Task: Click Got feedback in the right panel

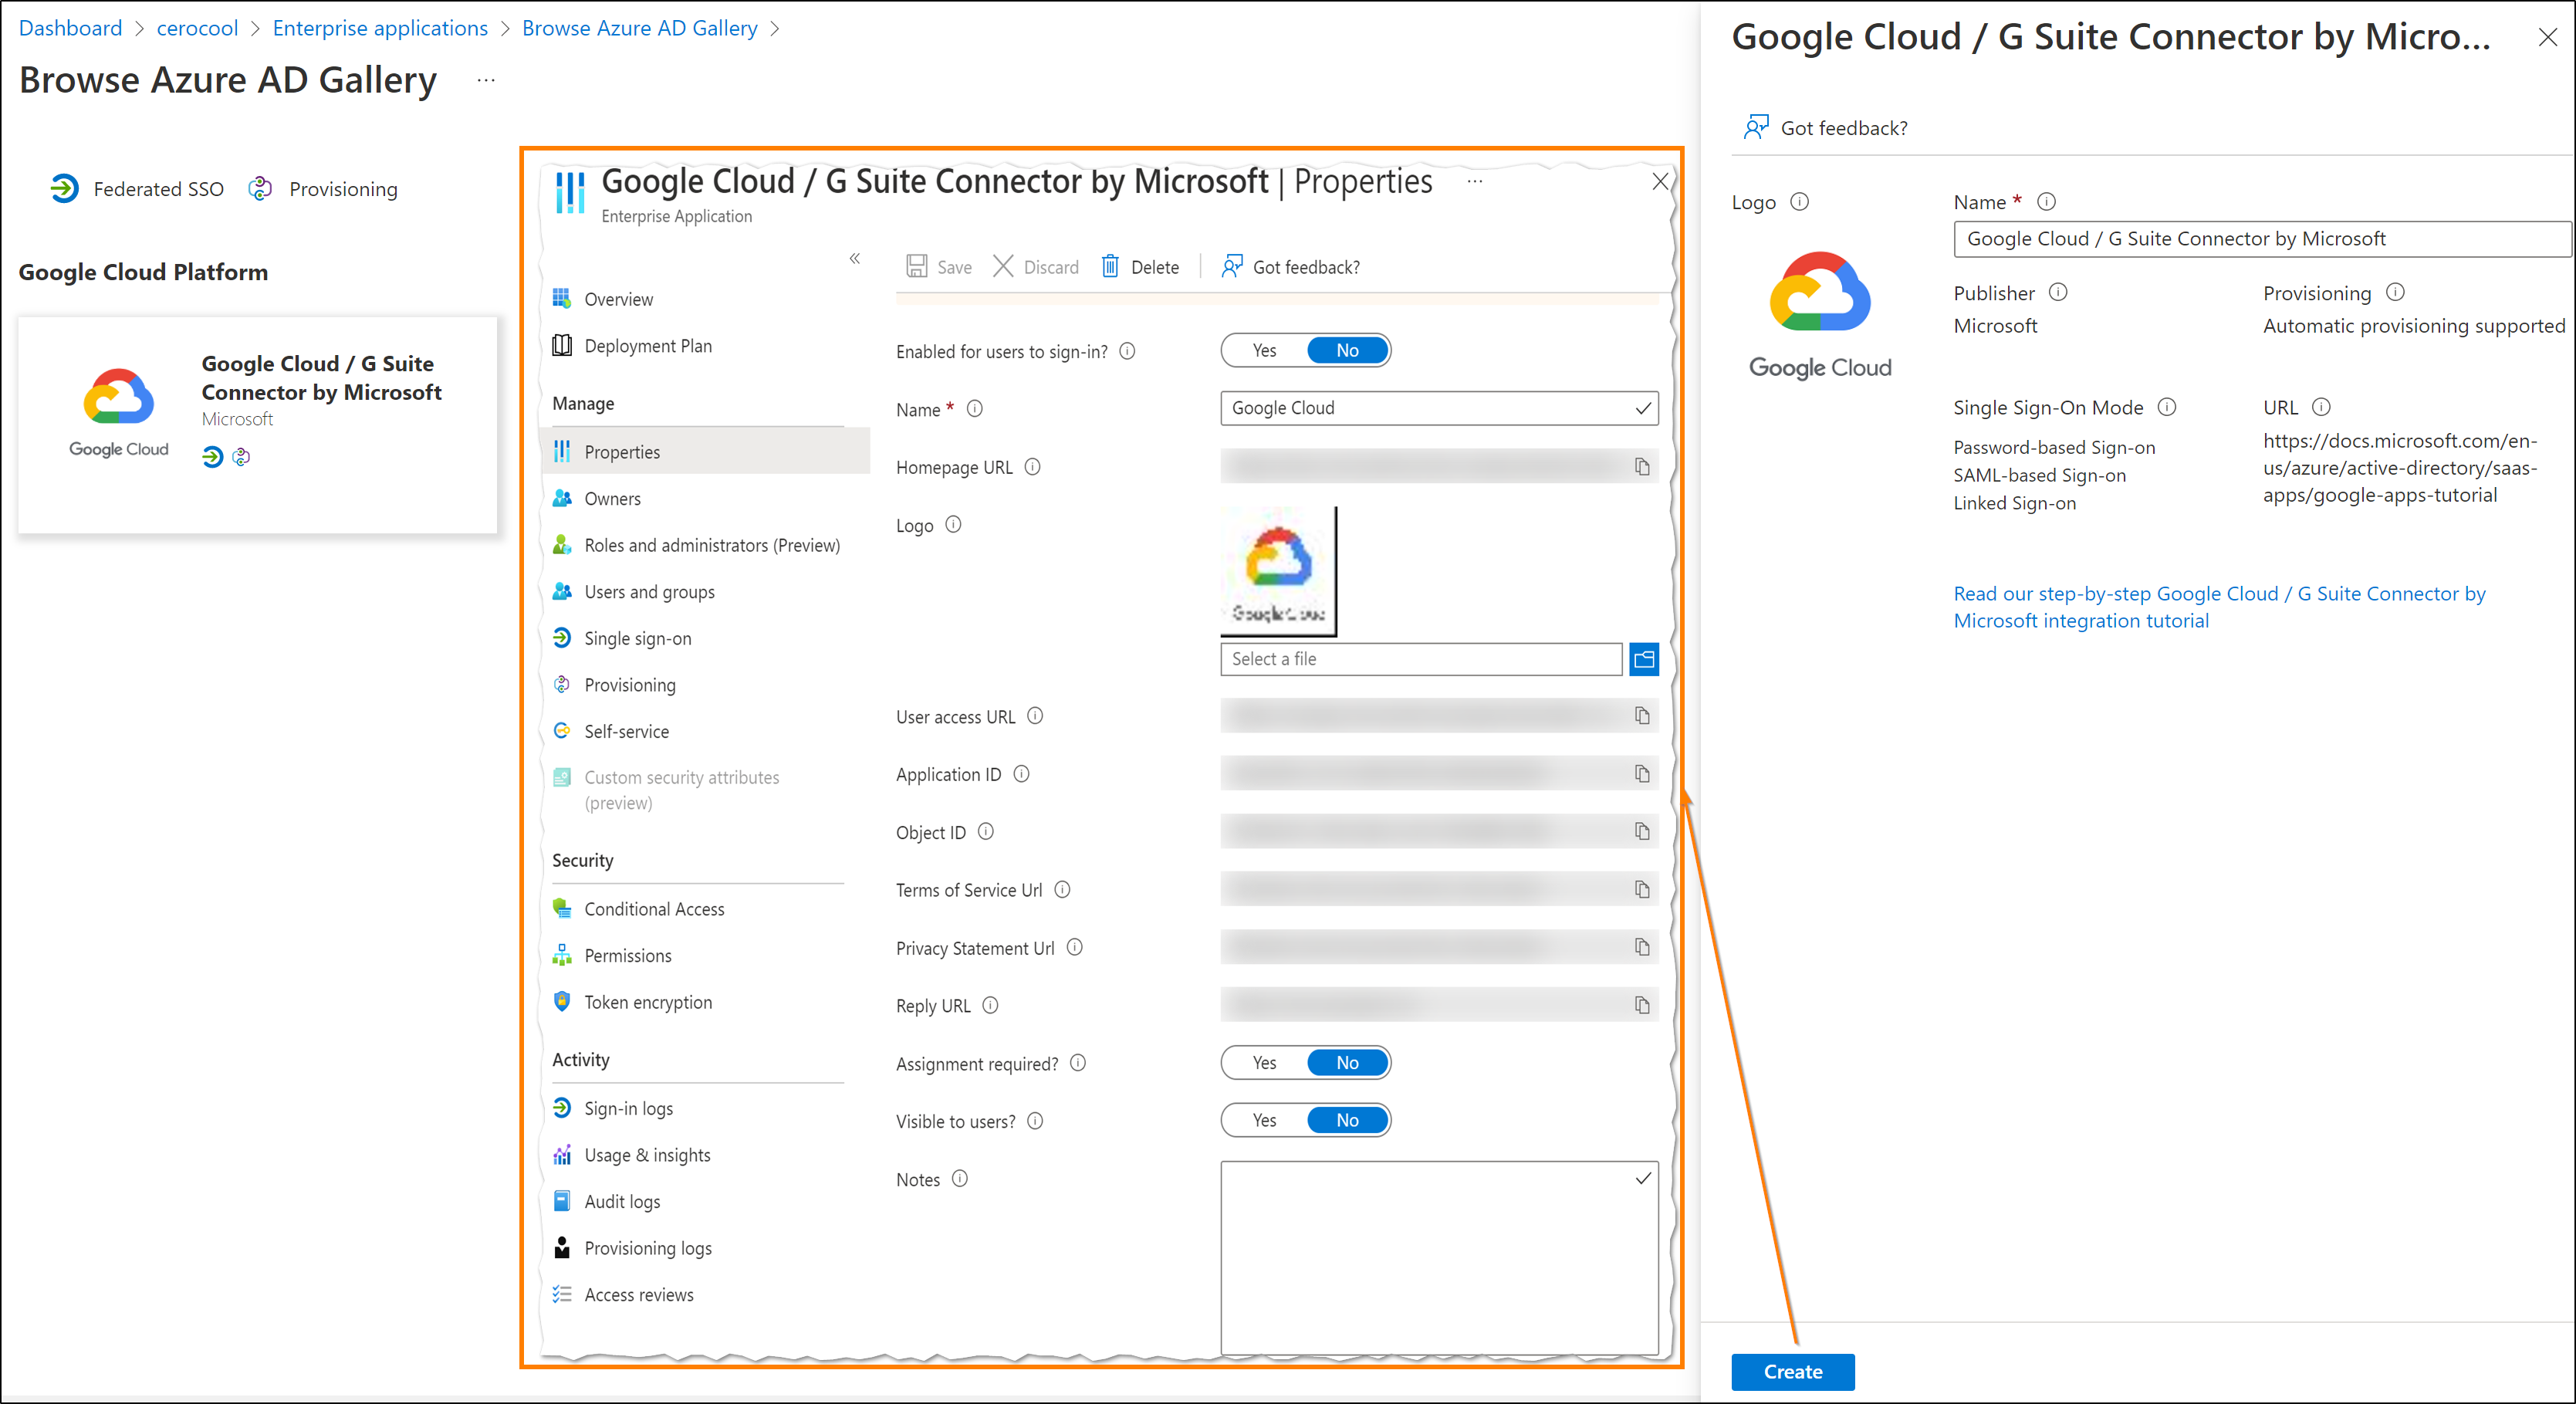Action: point(1825,128)
